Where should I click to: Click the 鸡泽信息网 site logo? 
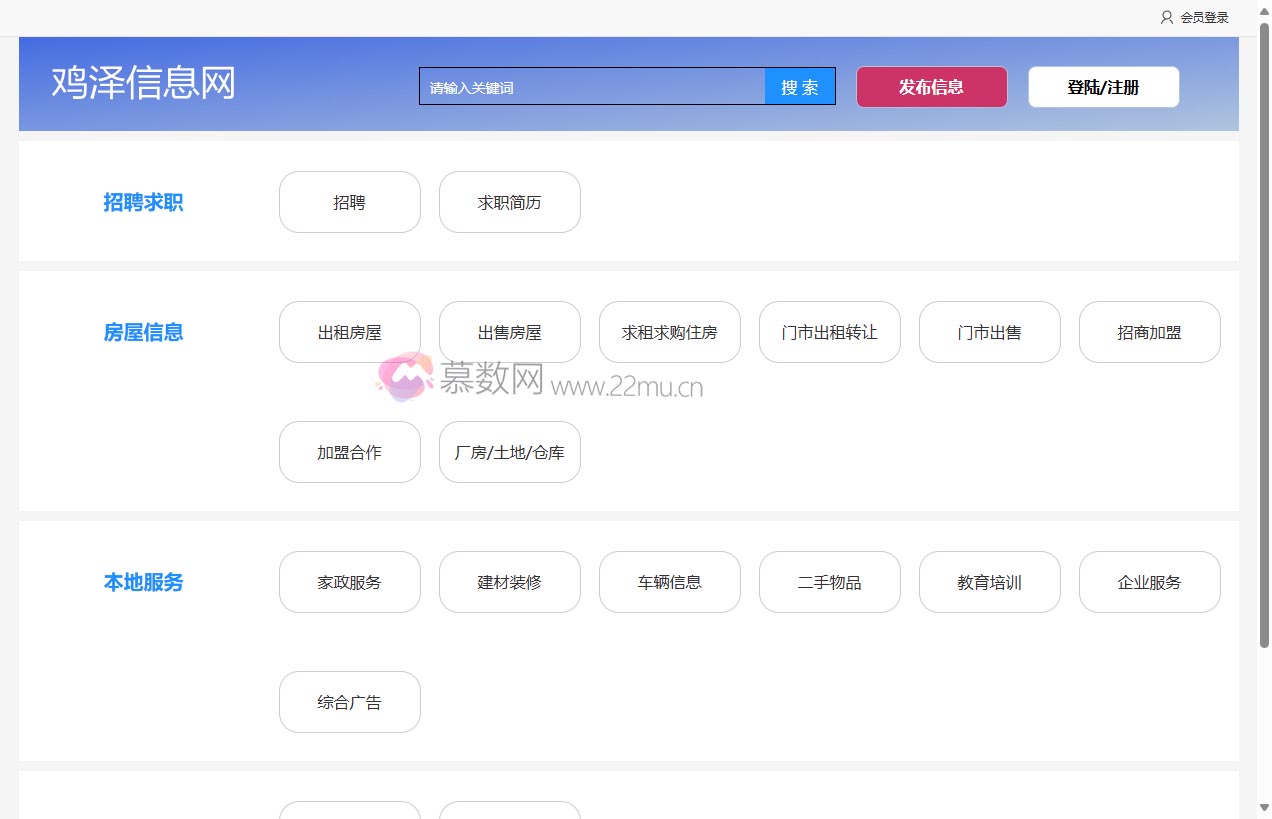143,84
